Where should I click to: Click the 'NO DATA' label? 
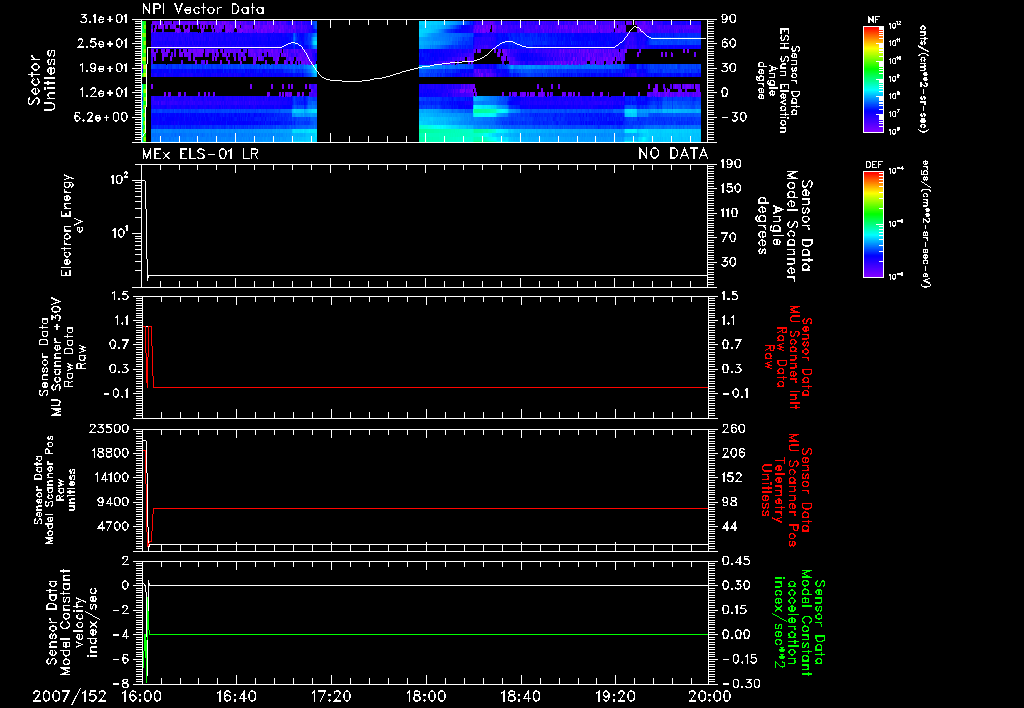click(673, 154)
